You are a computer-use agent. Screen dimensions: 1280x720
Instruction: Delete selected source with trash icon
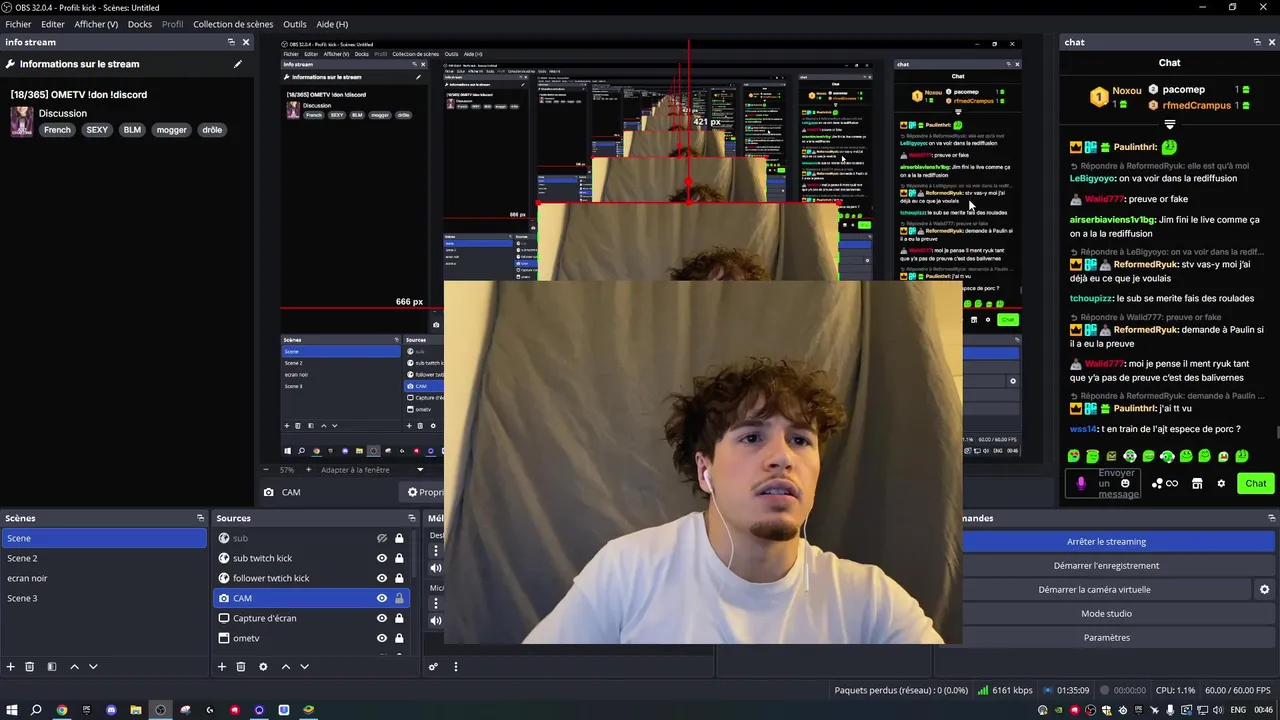tap(241, 667)
